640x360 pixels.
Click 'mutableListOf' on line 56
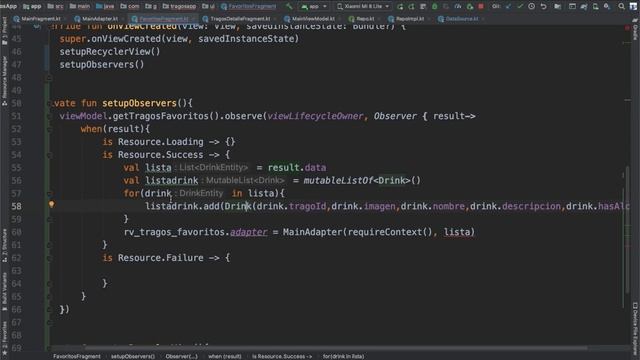338,180
